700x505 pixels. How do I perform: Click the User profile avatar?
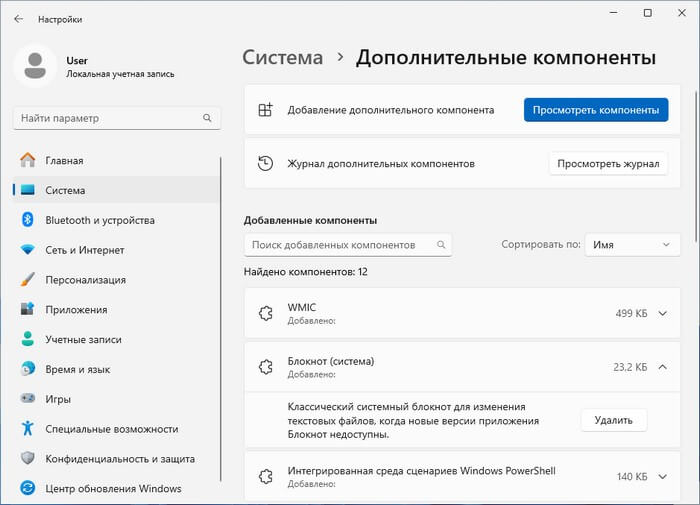pos(37,66)
